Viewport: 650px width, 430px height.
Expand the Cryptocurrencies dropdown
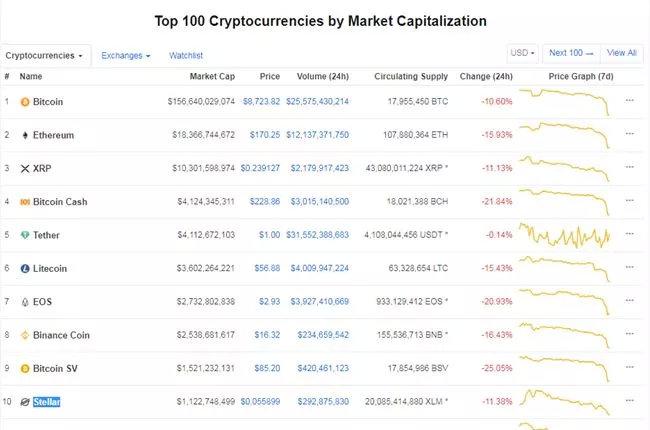pos(44,56)
